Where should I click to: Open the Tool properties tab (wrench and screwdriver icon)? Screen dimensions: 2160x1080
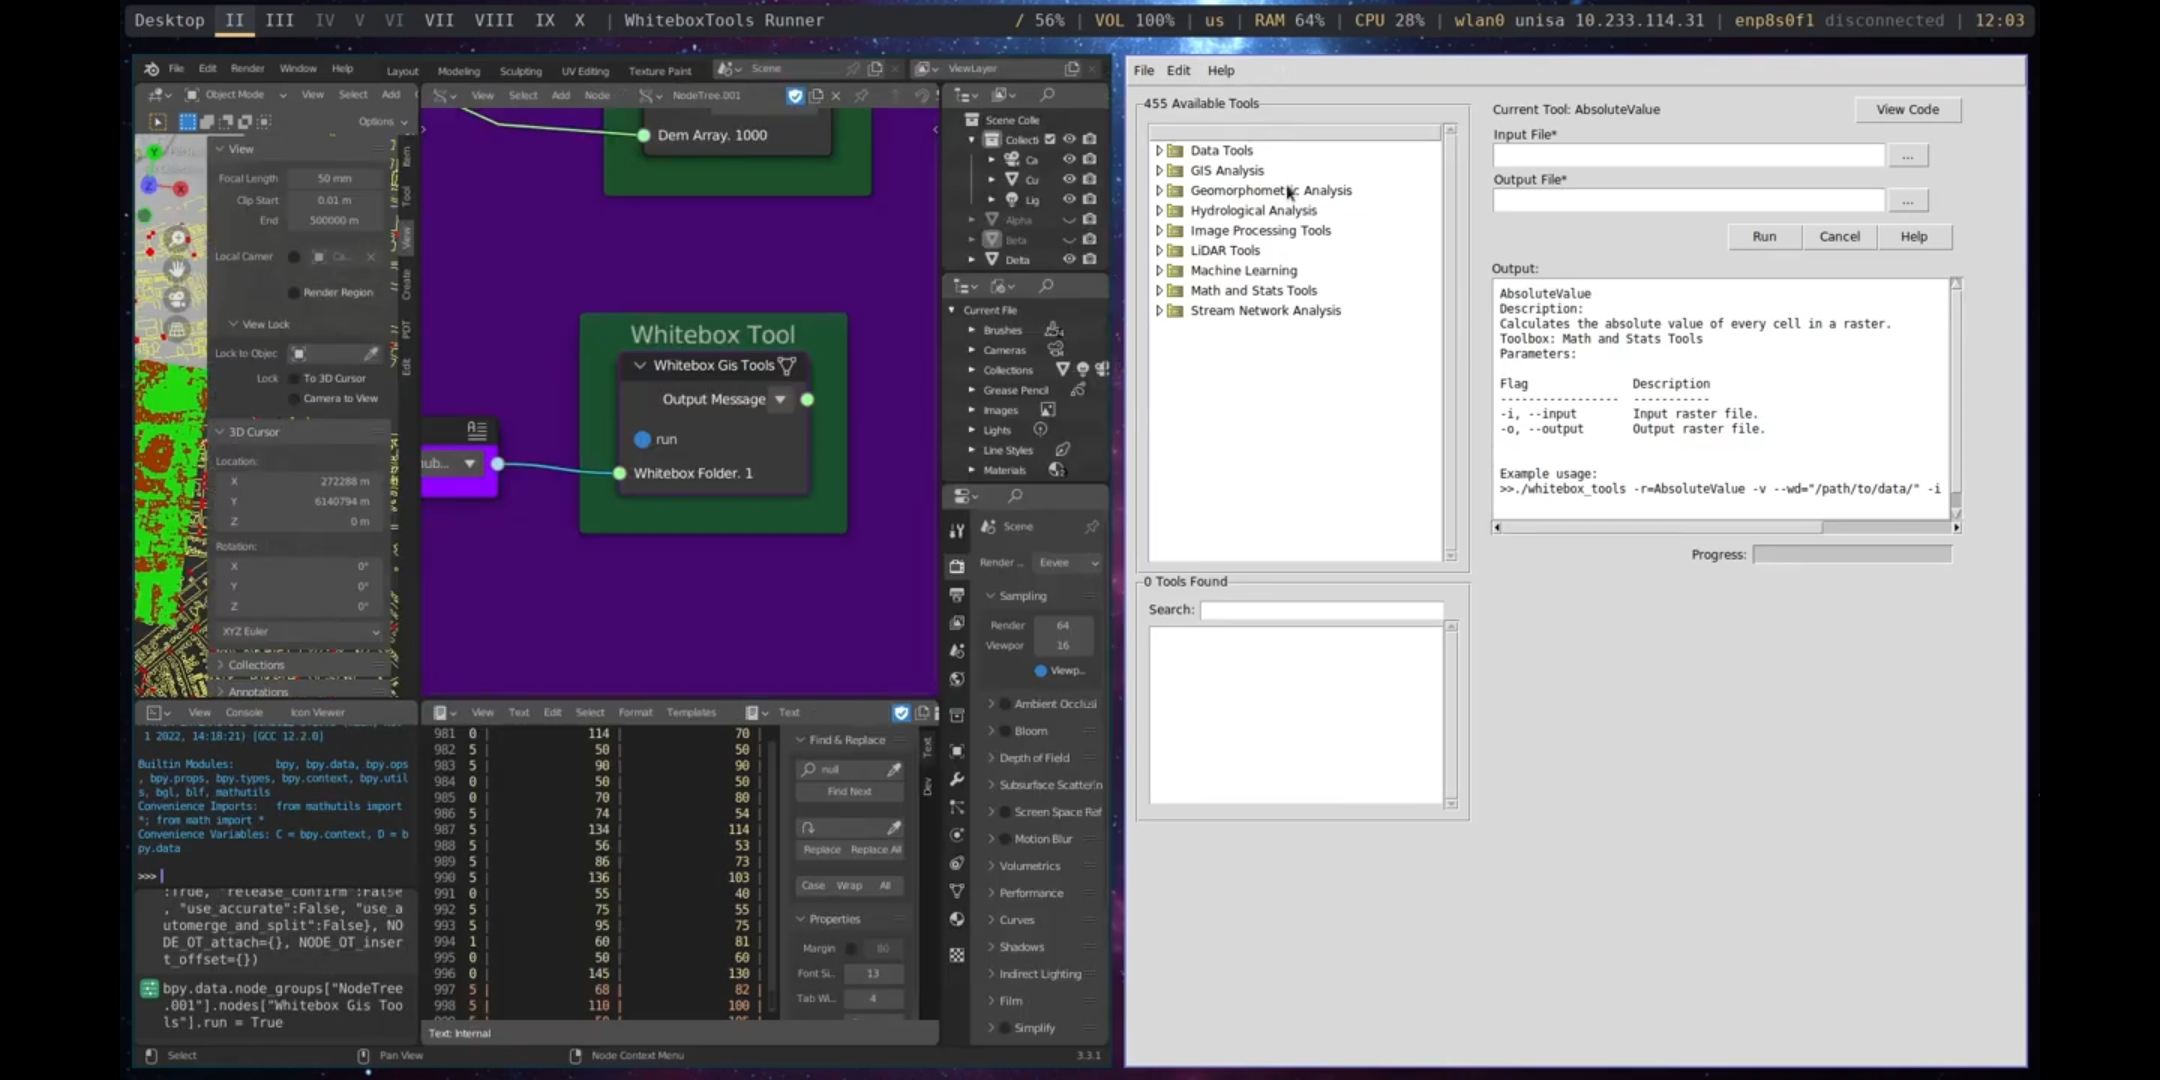(x=957, y=531)
